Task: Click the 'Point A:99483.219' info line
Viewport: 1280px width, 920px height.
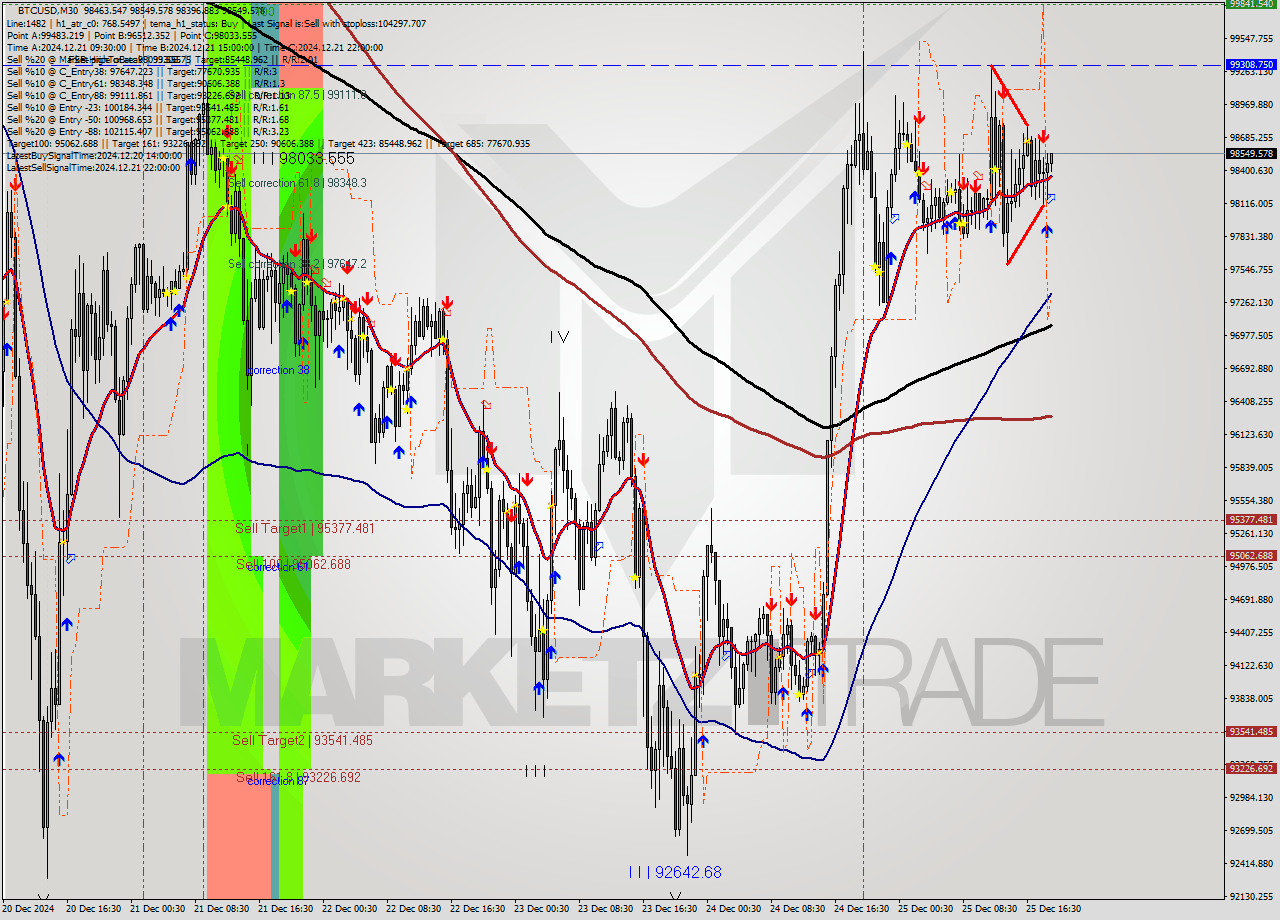Action: 131,35
